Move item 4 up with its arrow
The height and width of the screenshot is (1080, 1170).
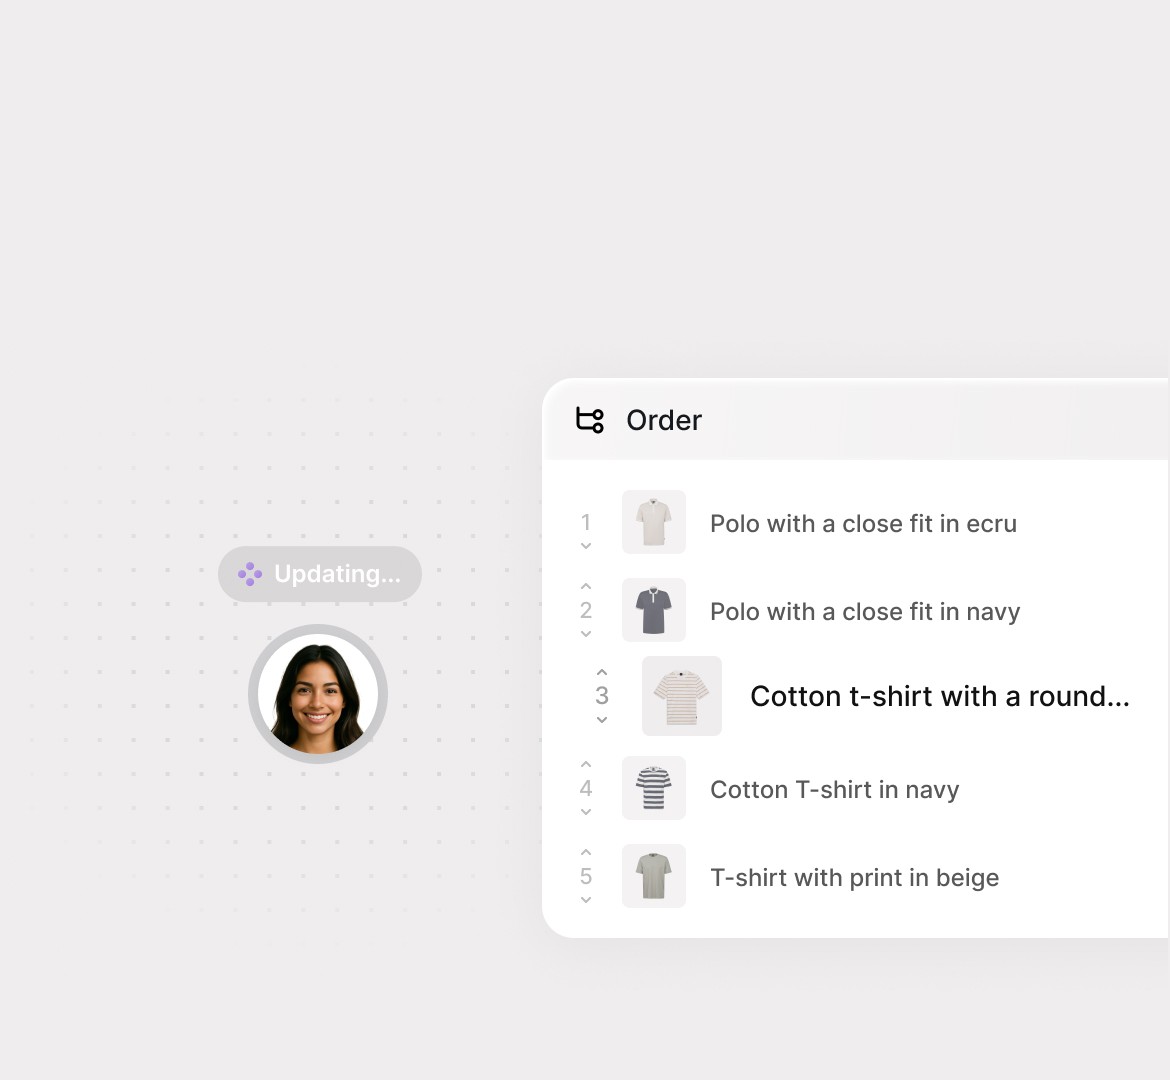click(586, 764)
